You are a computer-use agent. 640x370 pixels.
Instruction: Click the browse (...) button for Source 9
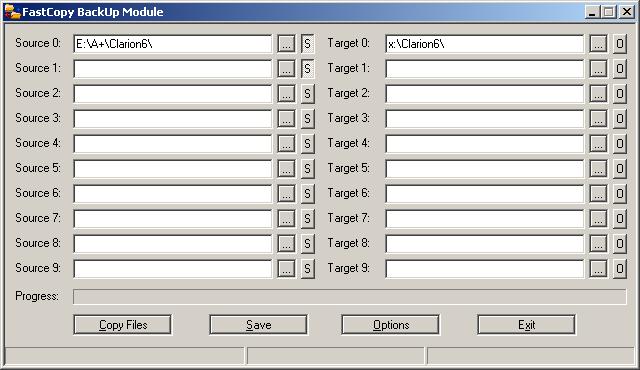286,268
